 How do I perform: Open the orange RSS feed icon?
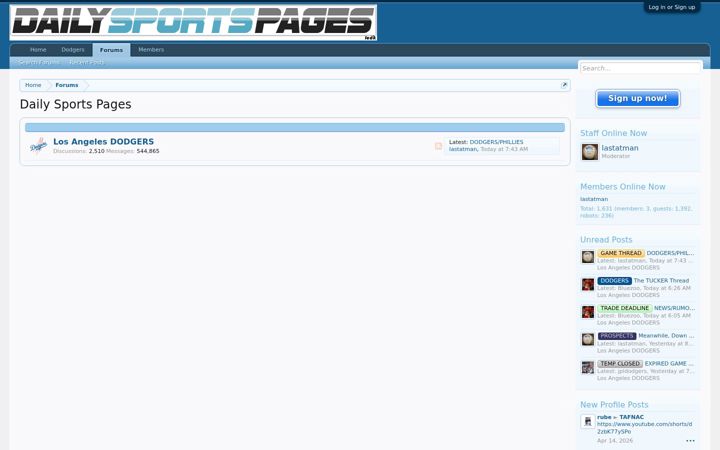point(438,146)
